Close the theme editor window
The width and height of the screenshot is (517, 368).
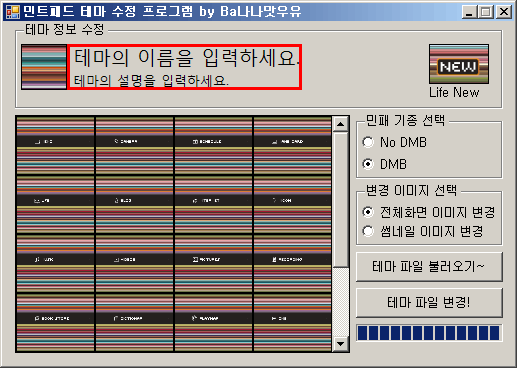pos(504,12)
